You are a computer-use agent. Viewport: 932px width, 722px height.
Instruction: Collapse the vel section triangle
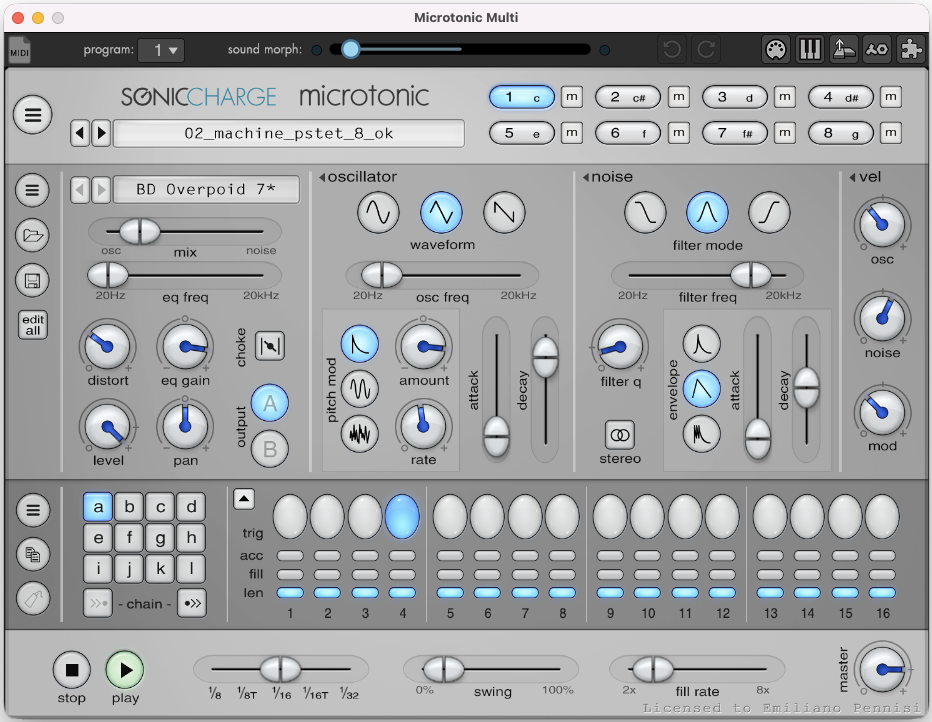(852, 177)
